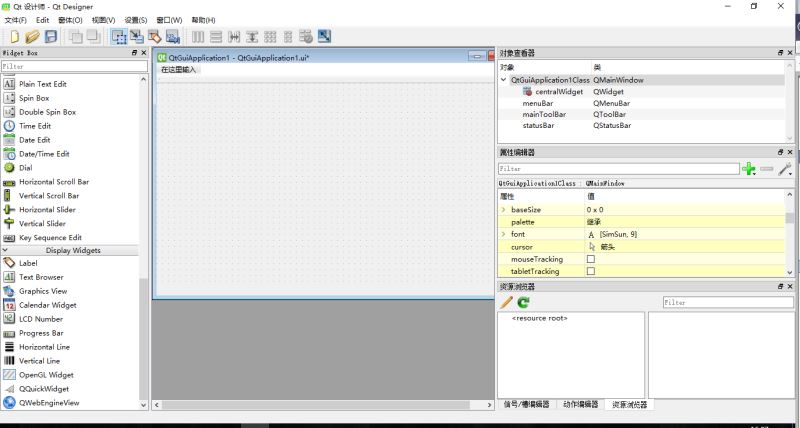
Task: Expand the baseSize property row
Action: pyautogui.click(x=504, y=210)
